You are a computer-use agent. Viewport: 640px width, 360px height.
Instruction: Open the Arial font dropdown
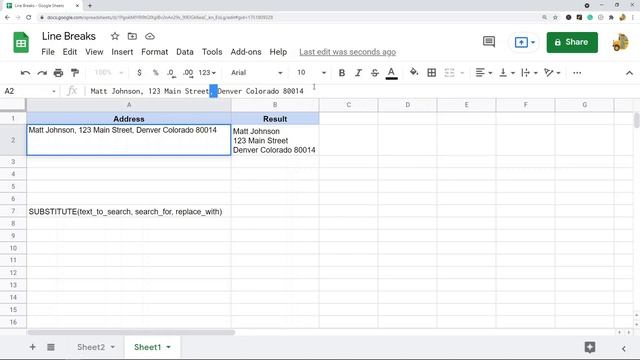point(256,73)
